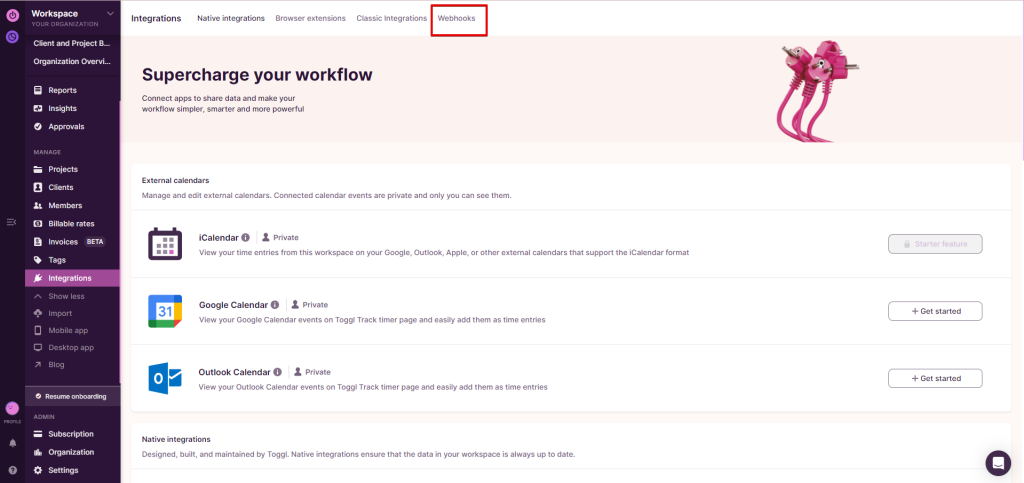
Task: Click the iCalendar info icon
Action: pos(246,238)
